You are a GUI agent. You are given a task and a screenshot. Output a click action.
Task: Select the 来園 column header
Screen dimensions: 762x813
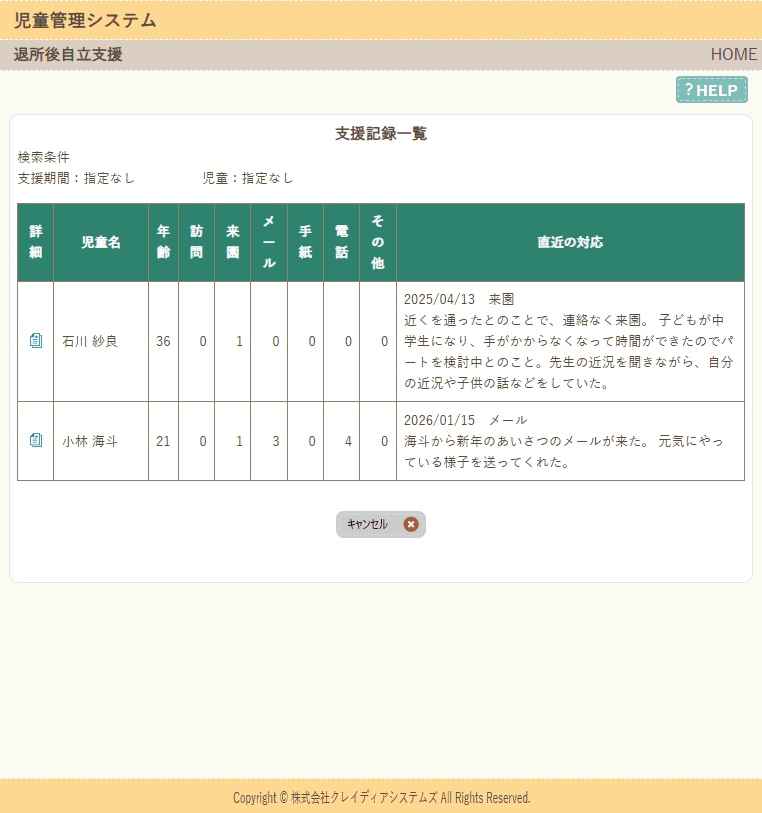coord(232,242)
